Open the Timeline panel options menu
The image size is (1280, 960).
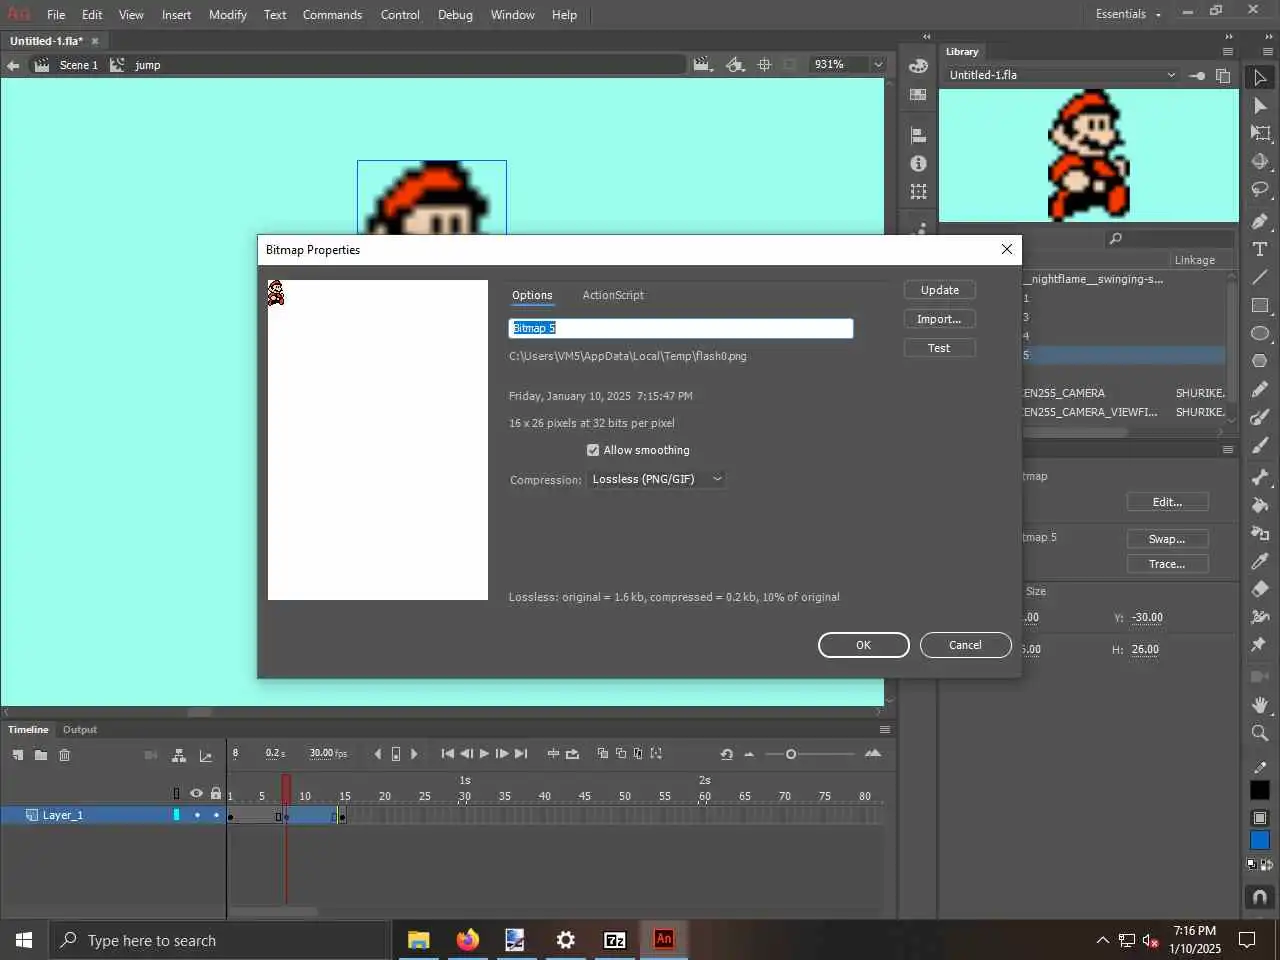884,729
